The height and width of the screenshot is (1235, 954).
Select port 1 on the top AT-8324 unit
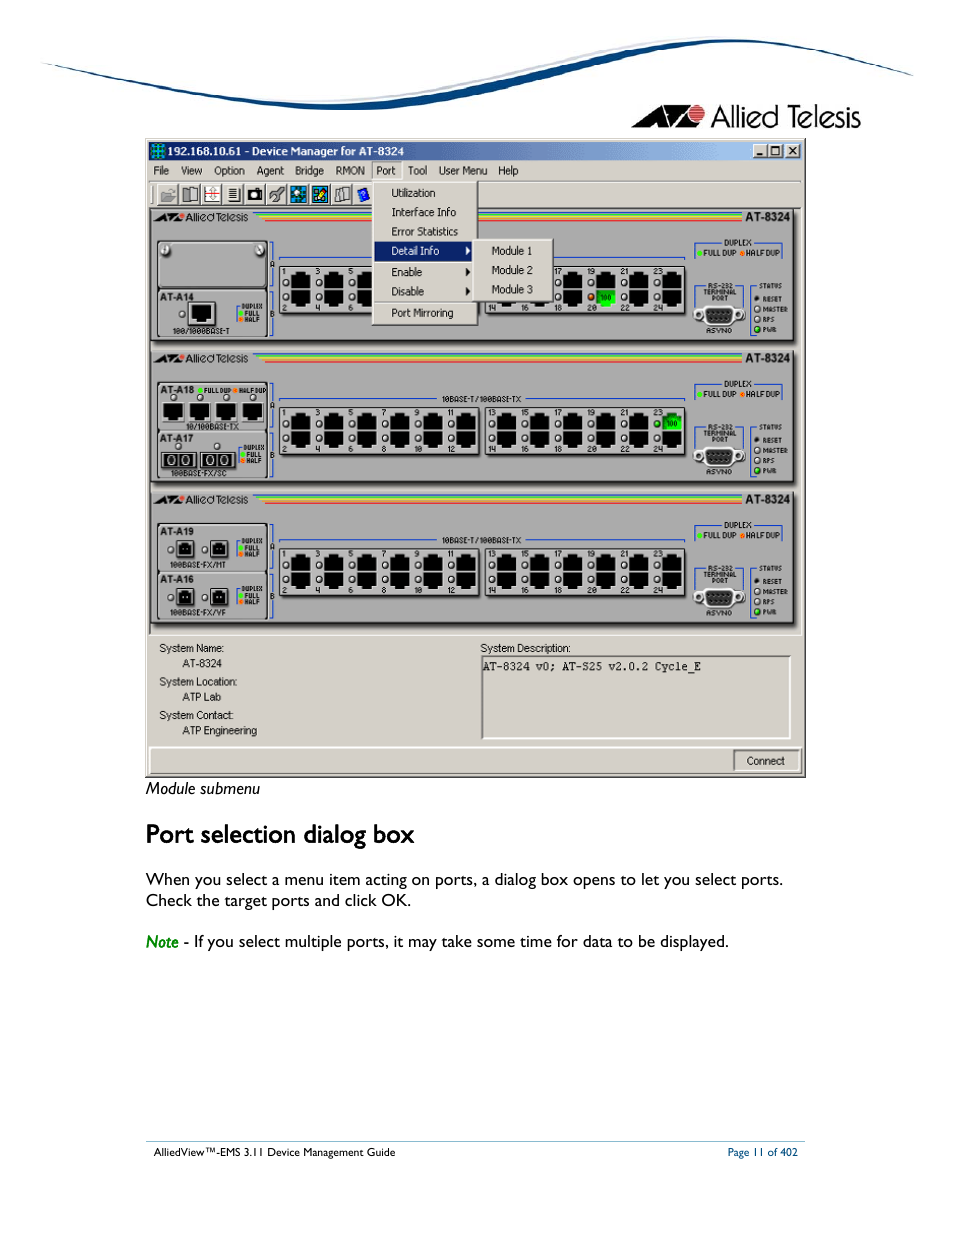coord(301,282)
